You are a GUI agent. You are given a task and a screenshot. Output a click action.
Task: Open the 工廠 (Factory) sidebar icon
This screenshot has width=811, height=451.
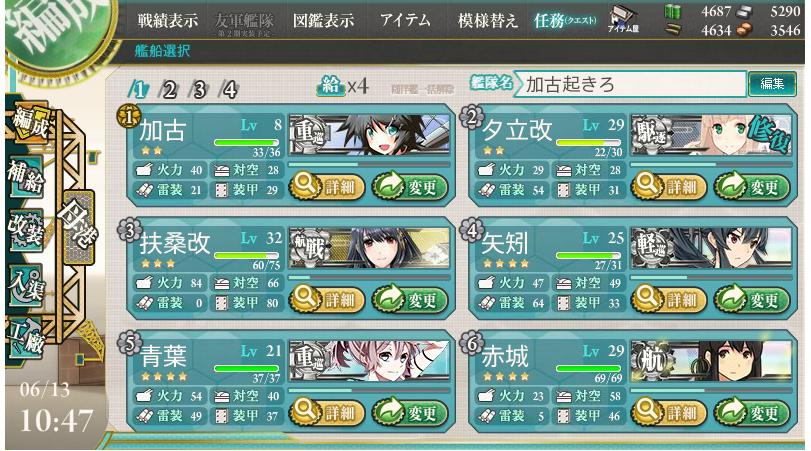(26, 337)
